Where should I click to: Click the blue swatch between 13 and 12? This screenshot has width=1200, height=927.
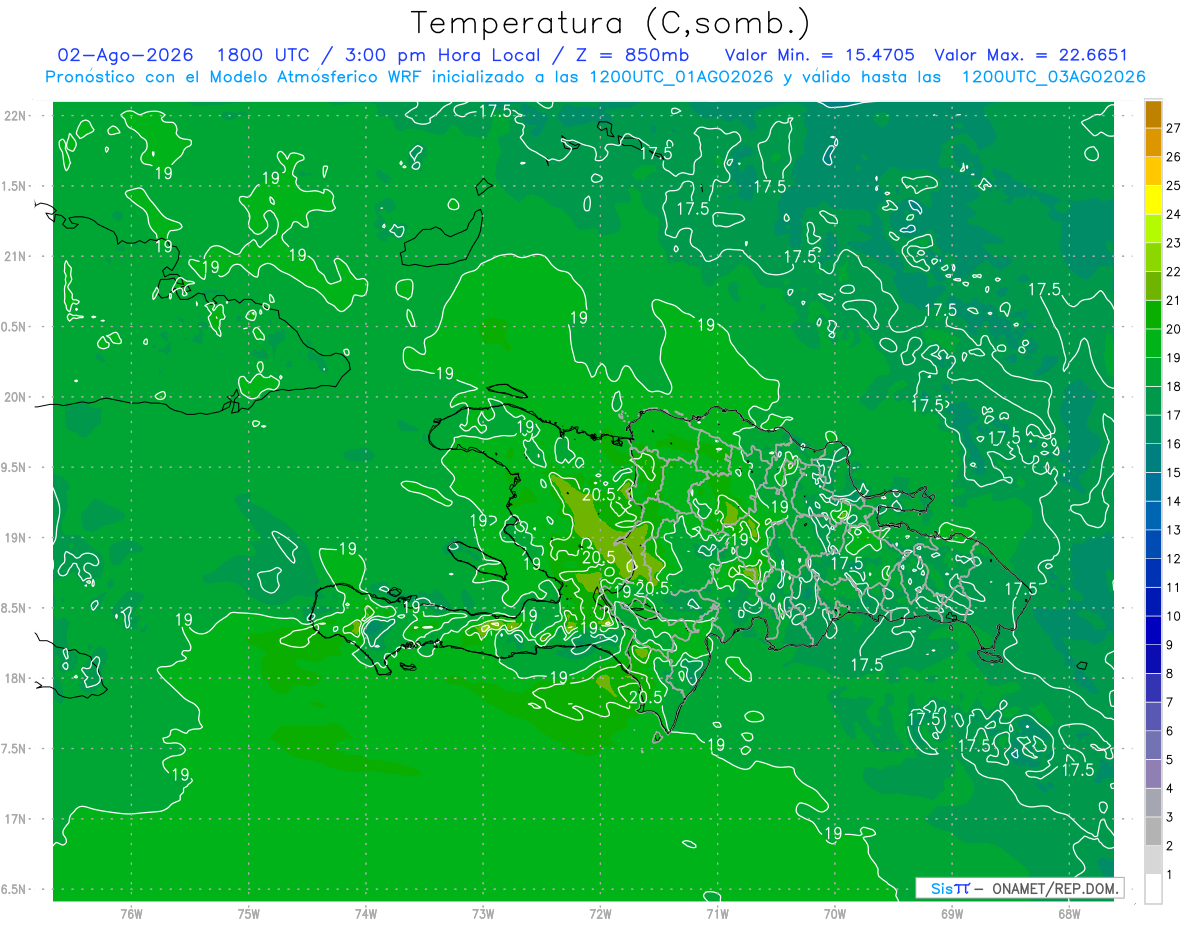coord(1153,544)
